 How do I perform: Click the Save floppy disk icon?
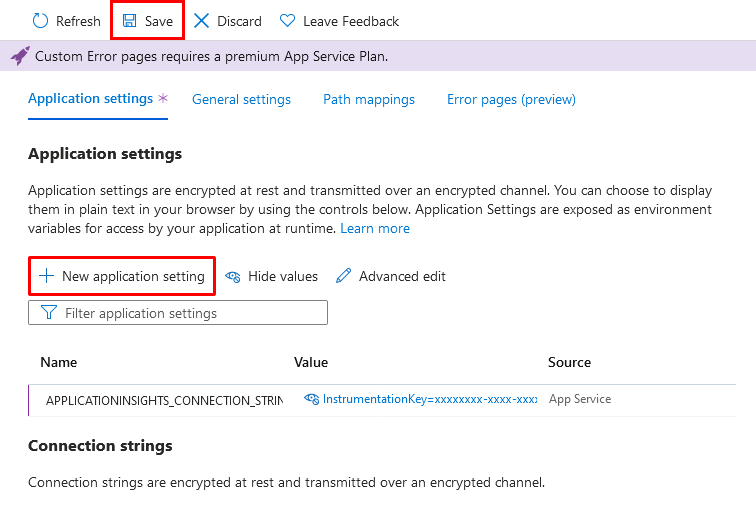tap(129, 21)
